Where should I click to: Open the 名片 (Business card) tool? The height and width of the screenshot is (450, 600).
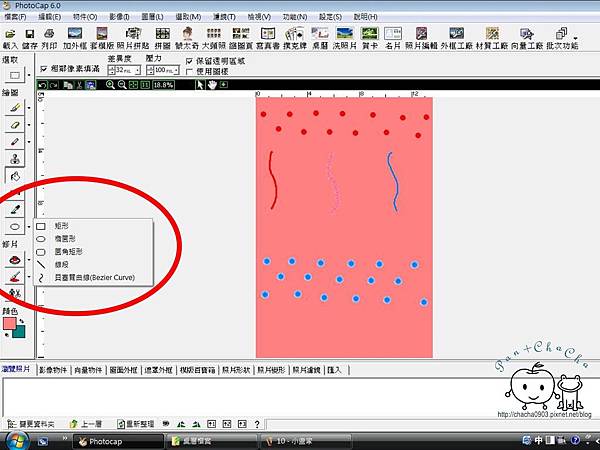393,38
